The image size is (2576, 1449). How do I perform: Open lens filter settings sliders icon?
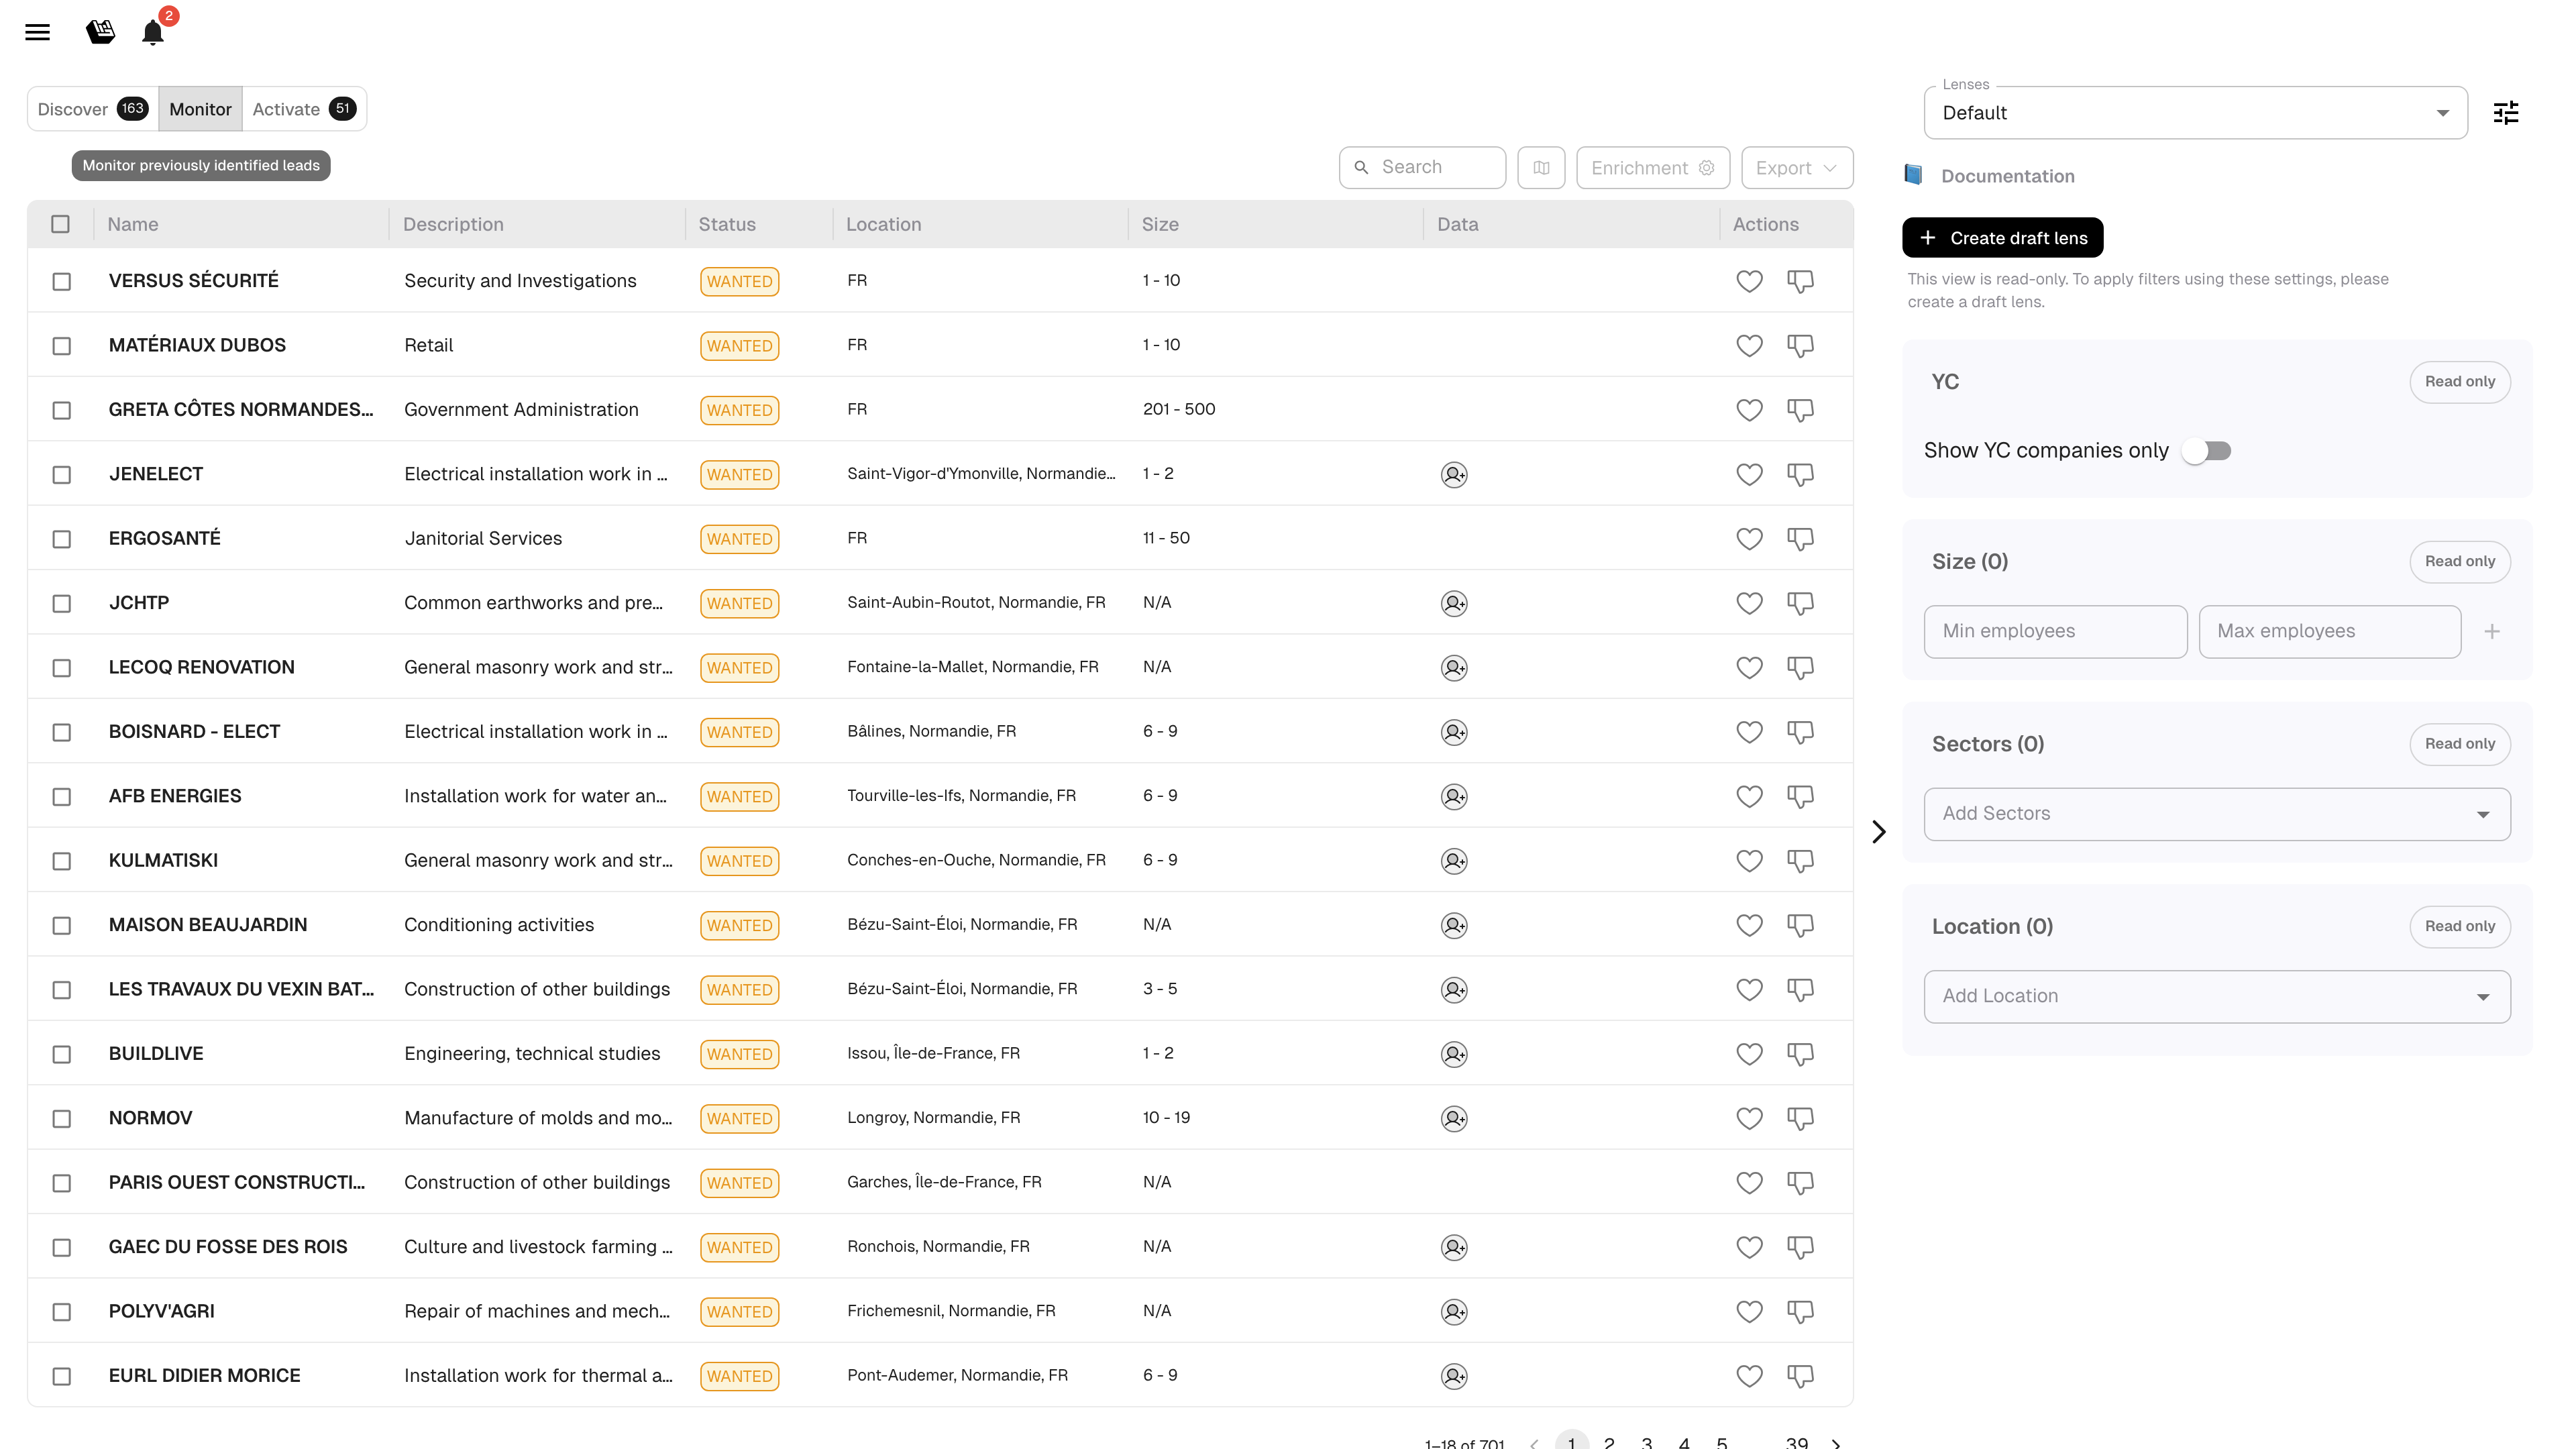point(2505,113)
